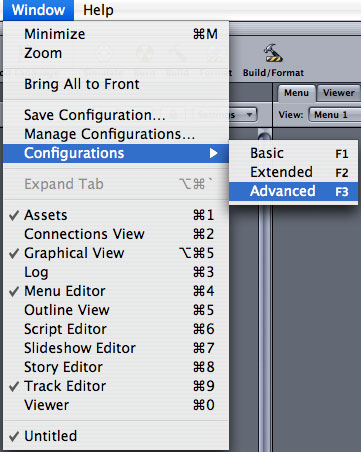Viewport: 361px width, 452px height.
Task: Toggle the Menu Editor checked item
Action: 116,291
